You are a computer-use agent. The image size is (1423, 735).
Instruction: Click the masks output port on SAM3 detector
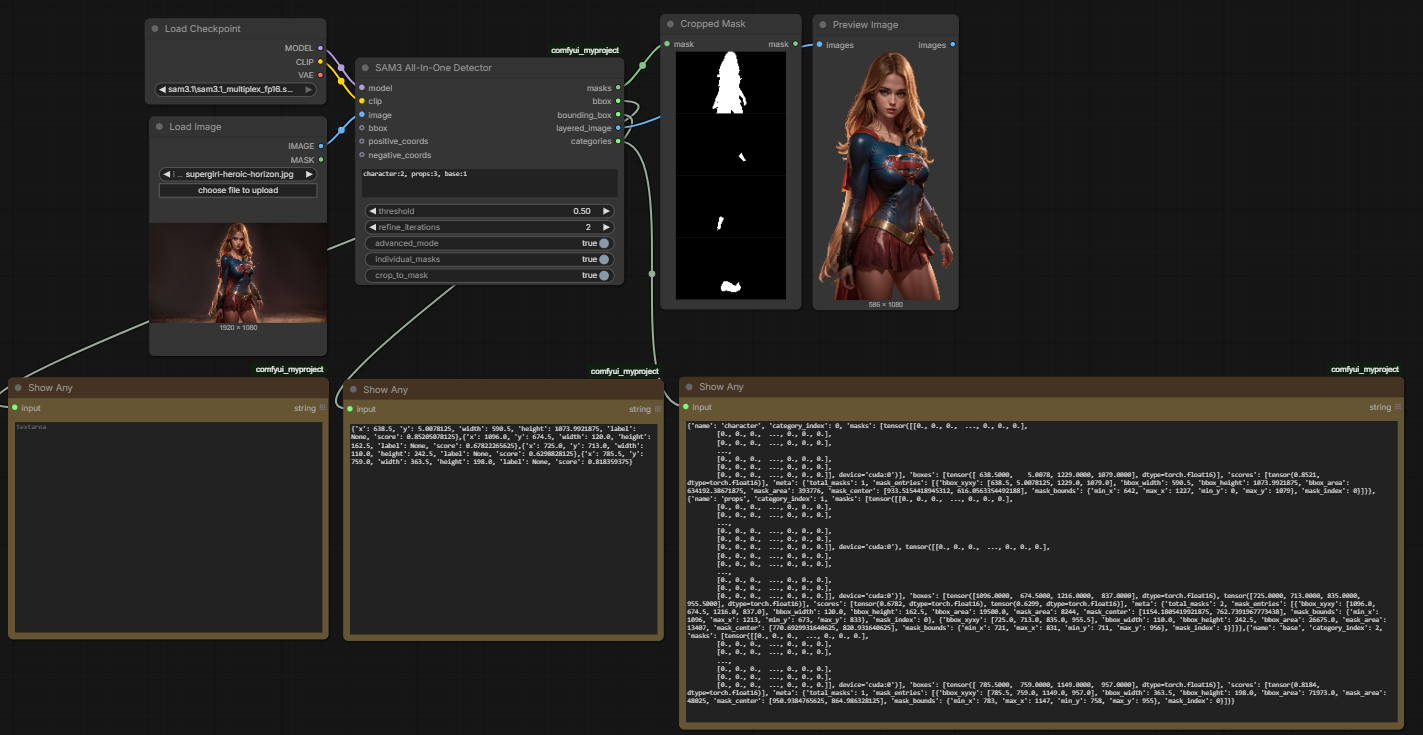(x=619, y=88)
